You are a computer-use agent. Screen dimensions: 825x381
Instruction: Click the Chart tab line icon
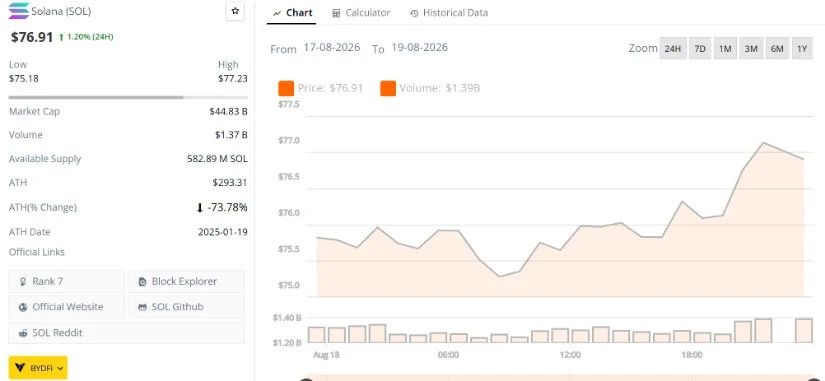[x=277, y=13]
